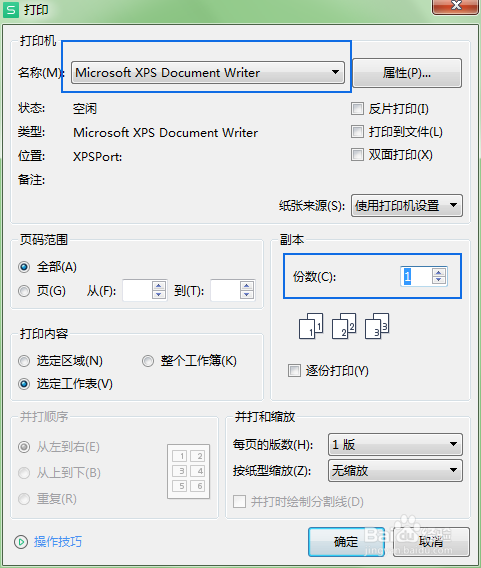Select 从上到下(B) order option
481x568 pixels.
(24, 473)
